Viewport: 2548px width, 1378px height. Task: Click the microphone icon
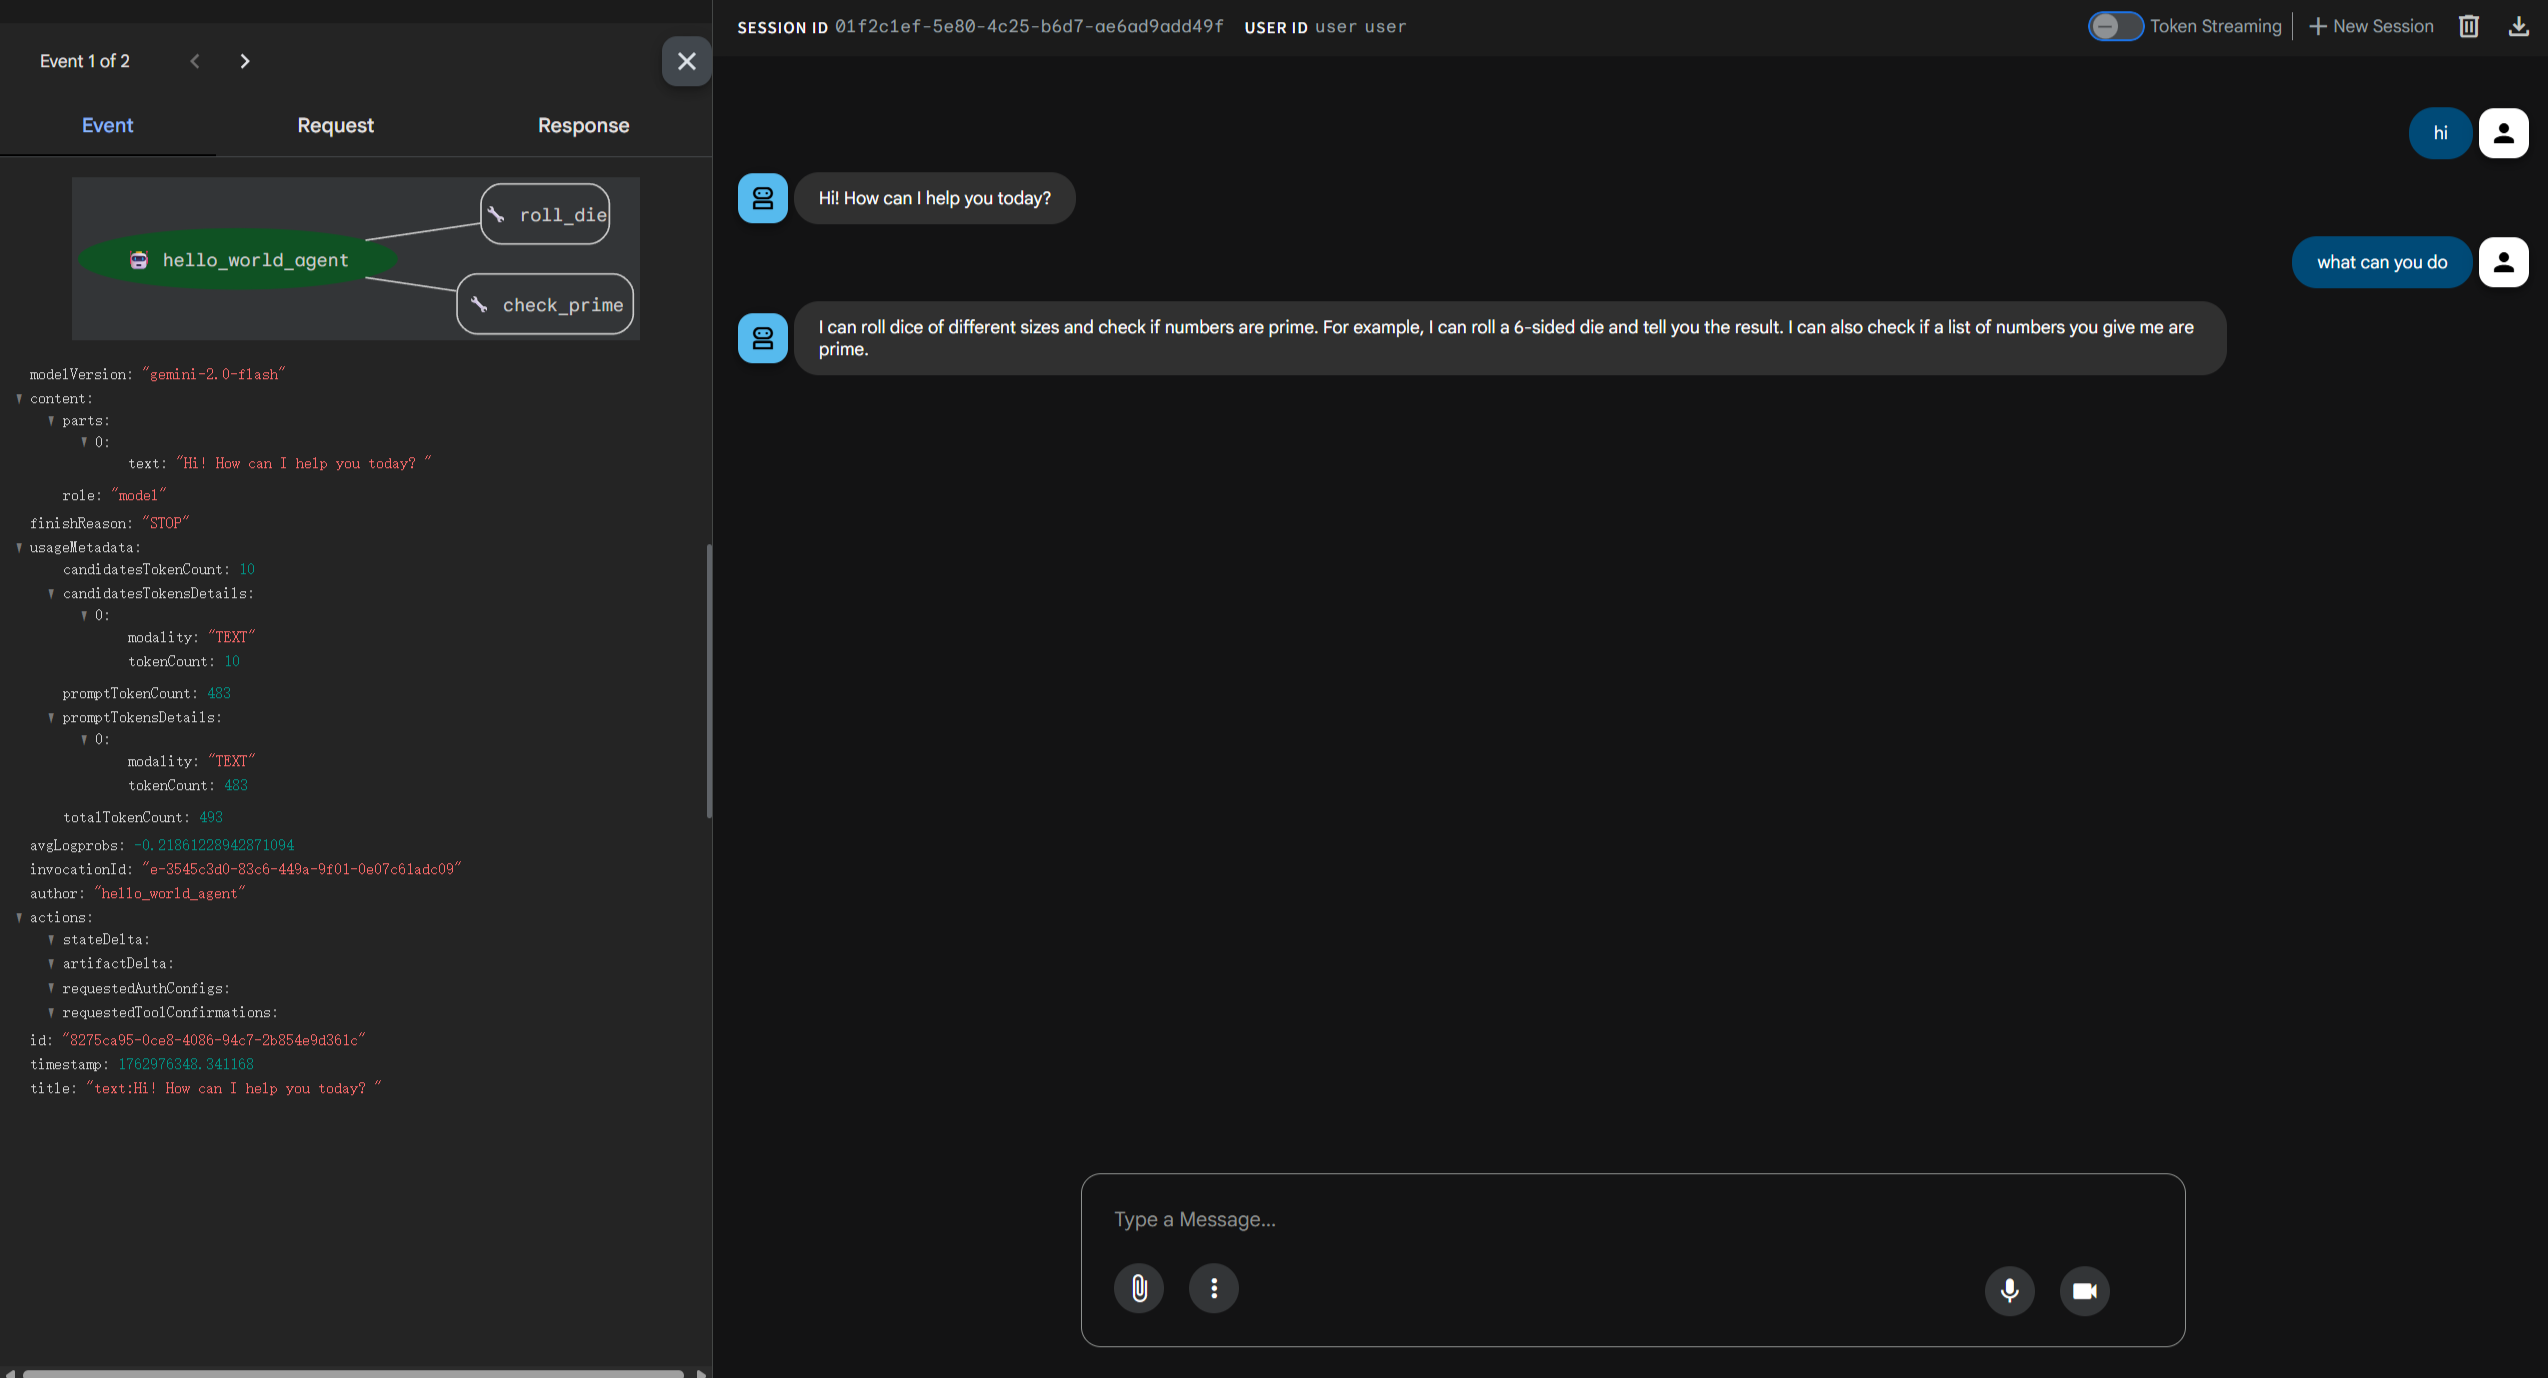tap(2009, 1290)
